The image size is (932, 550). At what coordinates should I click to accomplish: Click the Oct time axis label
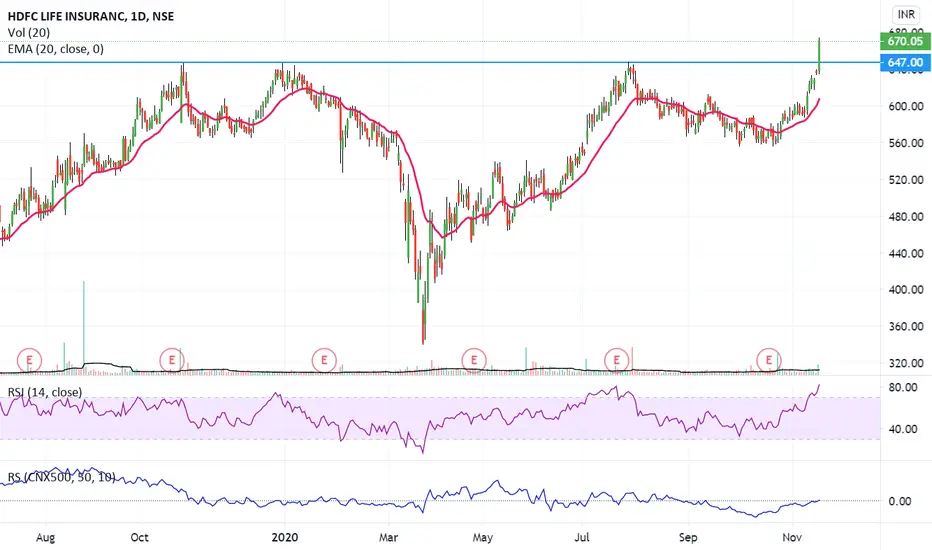tap(139, 538)
